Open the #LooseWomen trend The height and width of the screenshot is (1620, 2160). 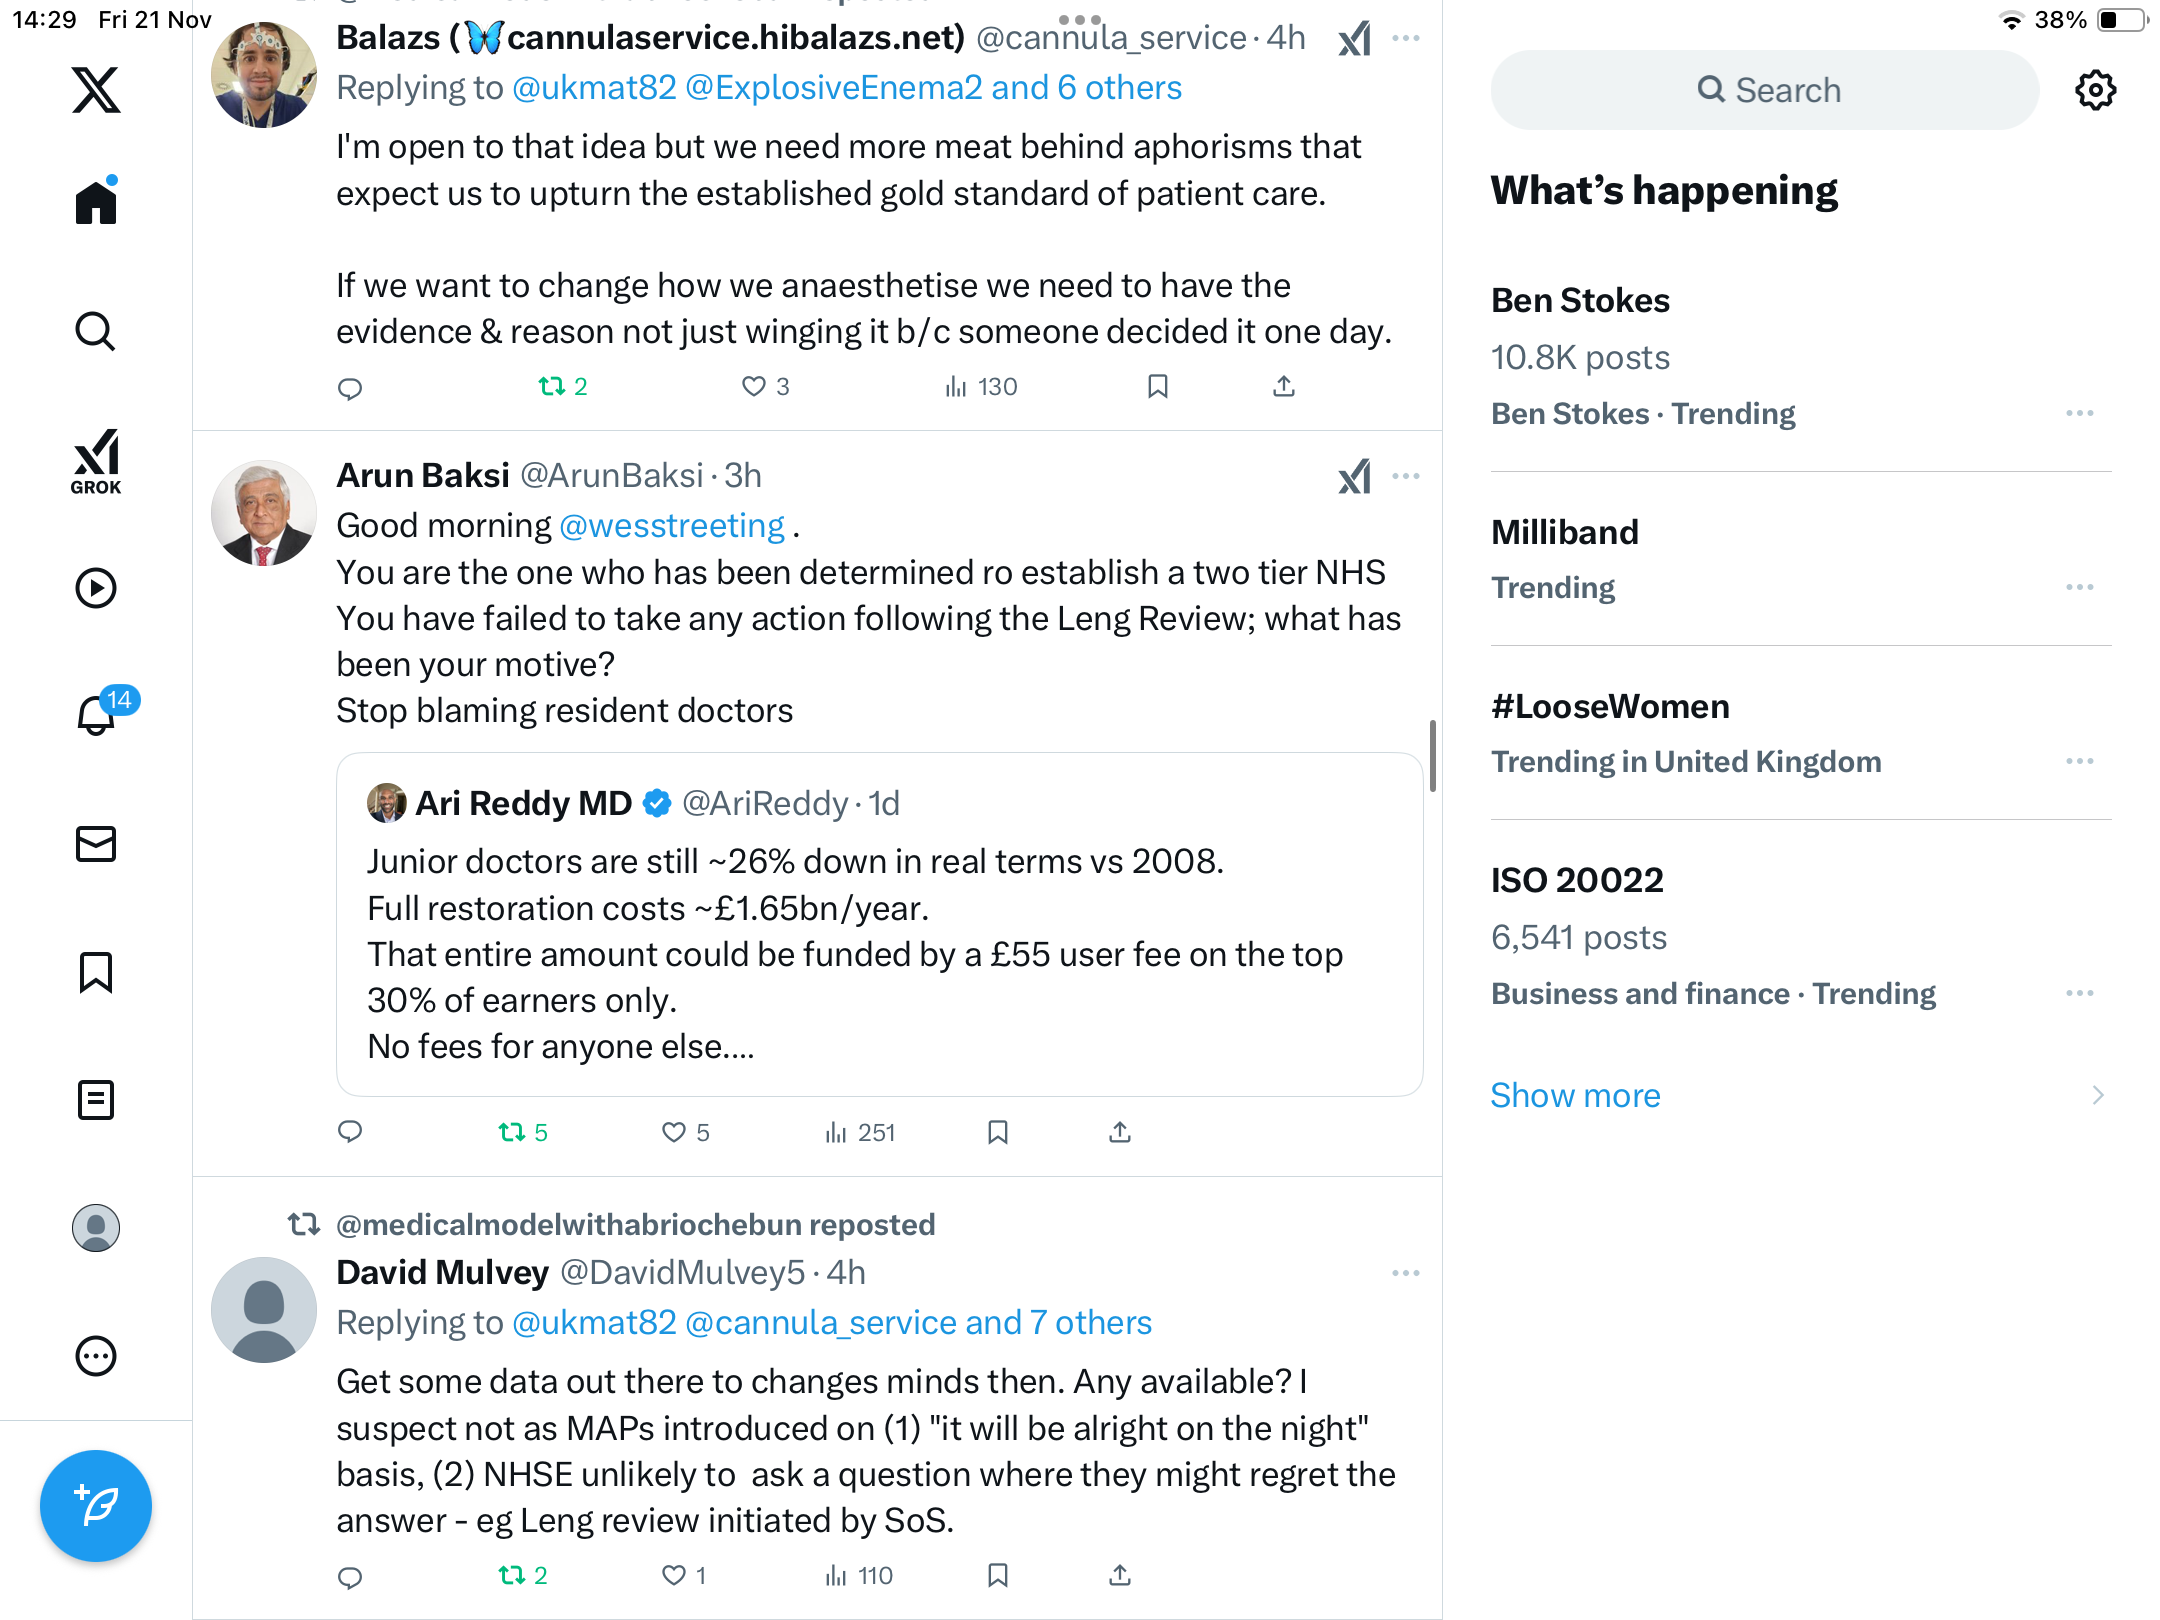[1610, 706]
